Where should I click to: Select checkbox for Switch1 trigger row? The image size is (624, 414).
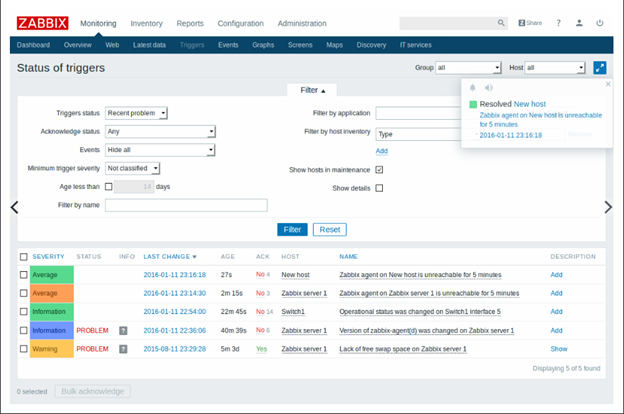[24, 312]
